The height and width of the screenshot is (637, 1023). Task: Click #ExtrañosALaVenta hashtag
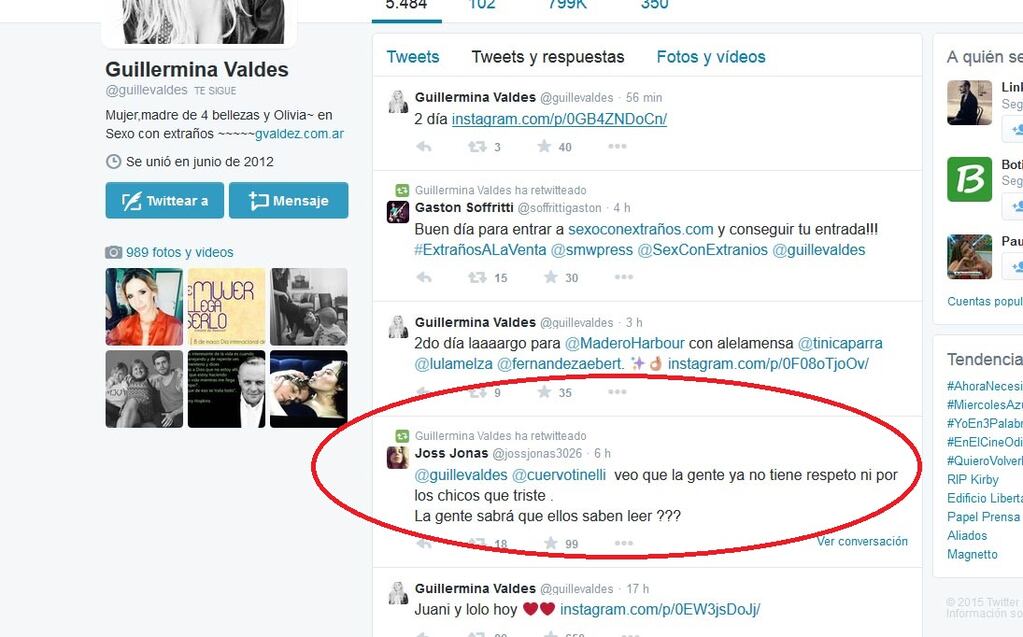click(480, 250)
